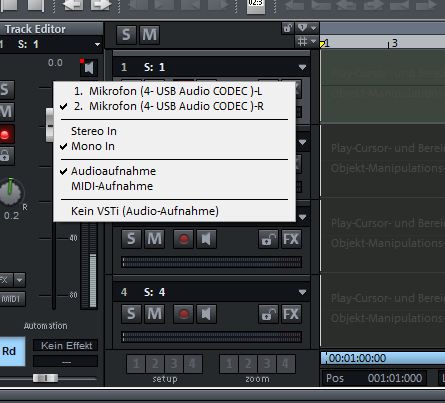Toggle the speaker monitor icon in Track Editor
This screenshot has height=403, width=445.
[x=89, y=68]
